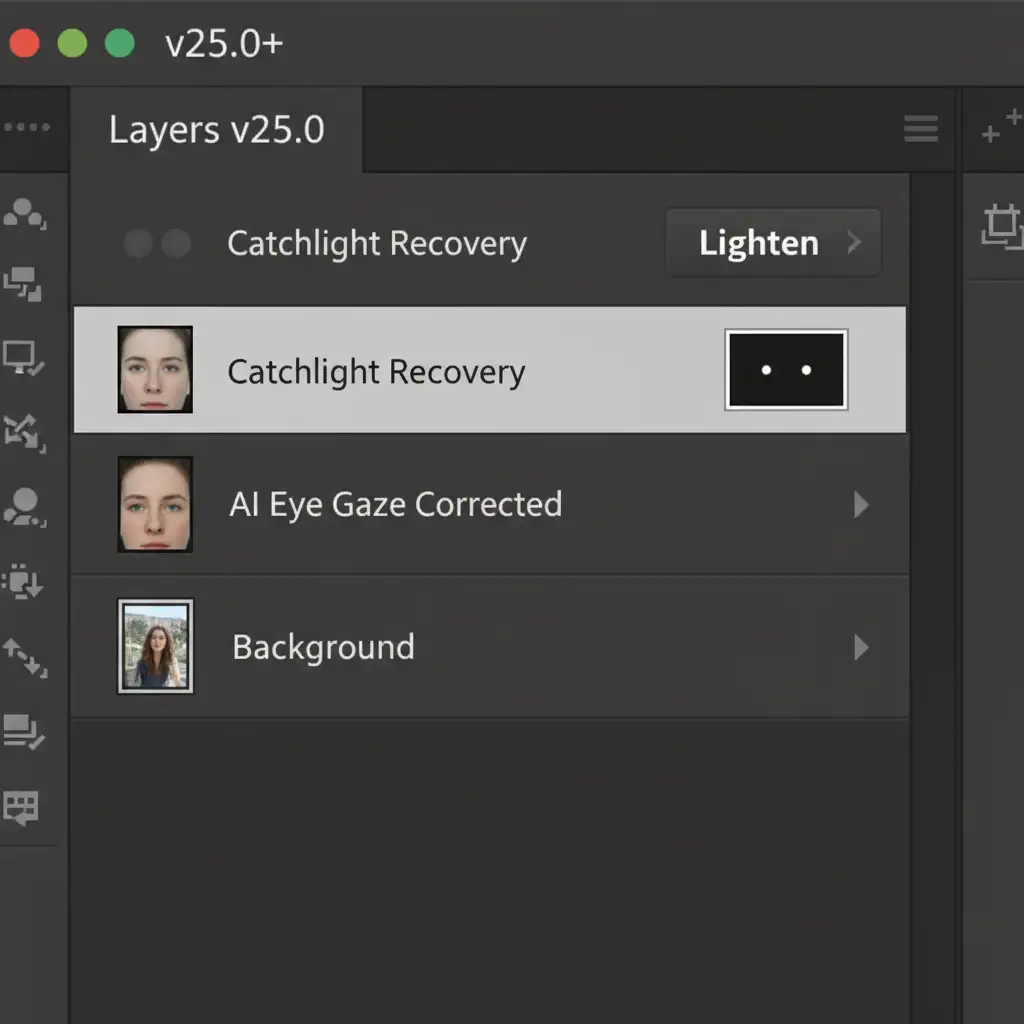The height and width of the screenshot is (1024, 1024).
Task: Select the crop frame icon in right panel
Action: pyautogui.click(x=1002, y=226)
